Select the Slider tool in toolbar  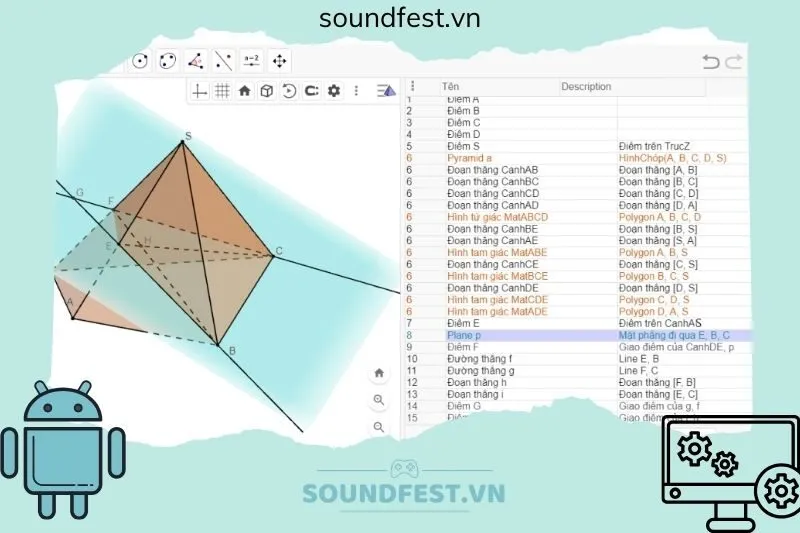coord(252,61)
